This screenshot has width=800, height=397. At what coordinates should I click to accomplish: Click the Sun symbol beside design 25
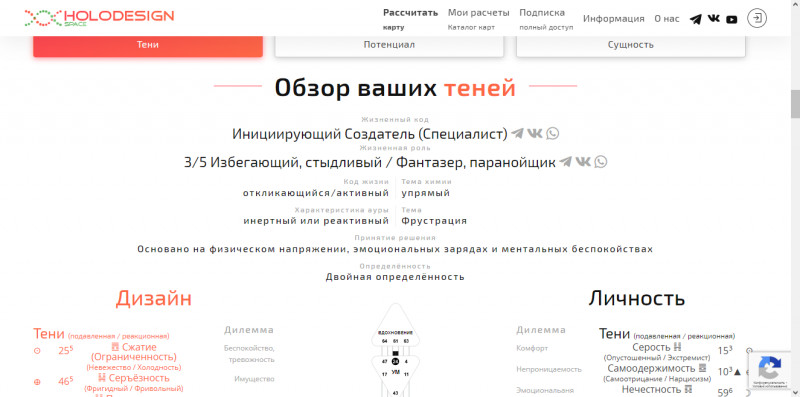click(x=37, y=351)
